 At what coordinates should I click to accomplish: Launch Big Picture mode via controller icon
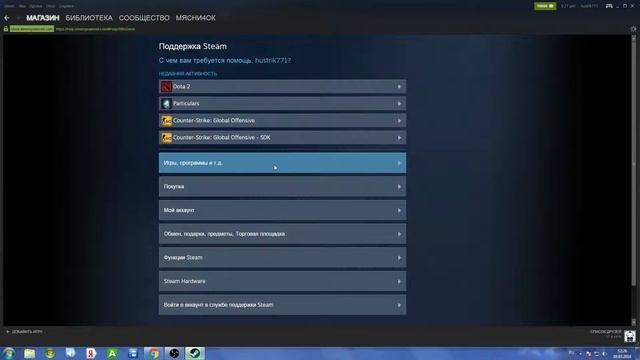[x=609, y=6]
